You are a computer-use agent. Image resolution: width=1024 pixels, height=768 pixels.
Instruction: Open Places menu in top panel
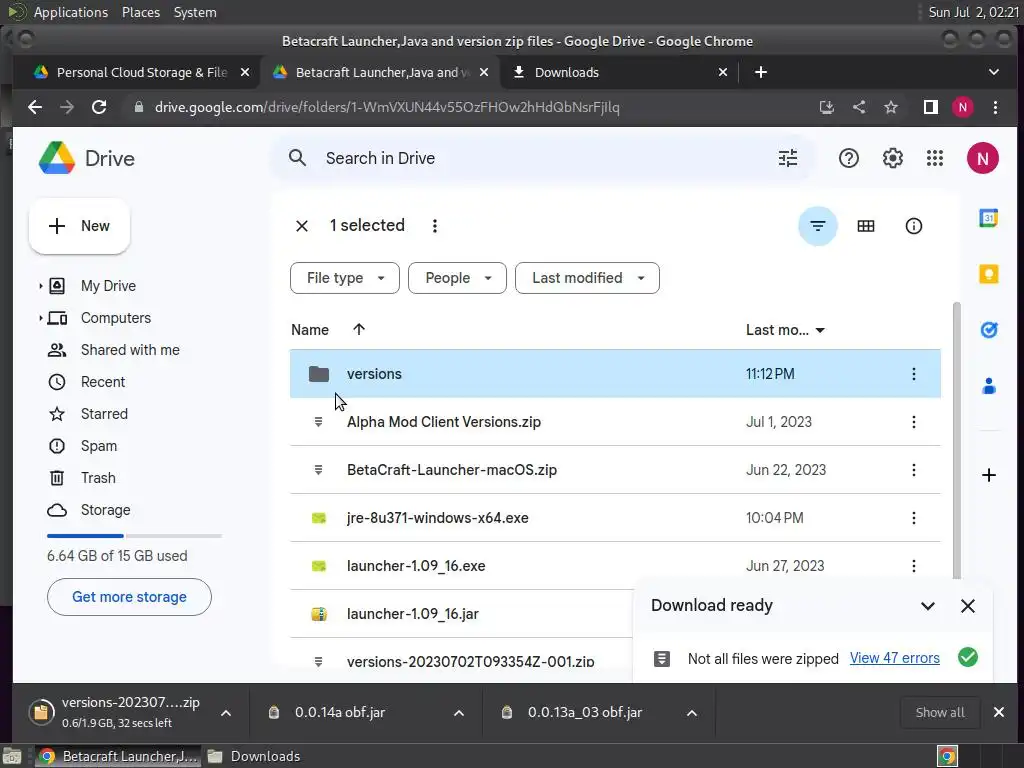pyautogui.click(x=140, y=12)
